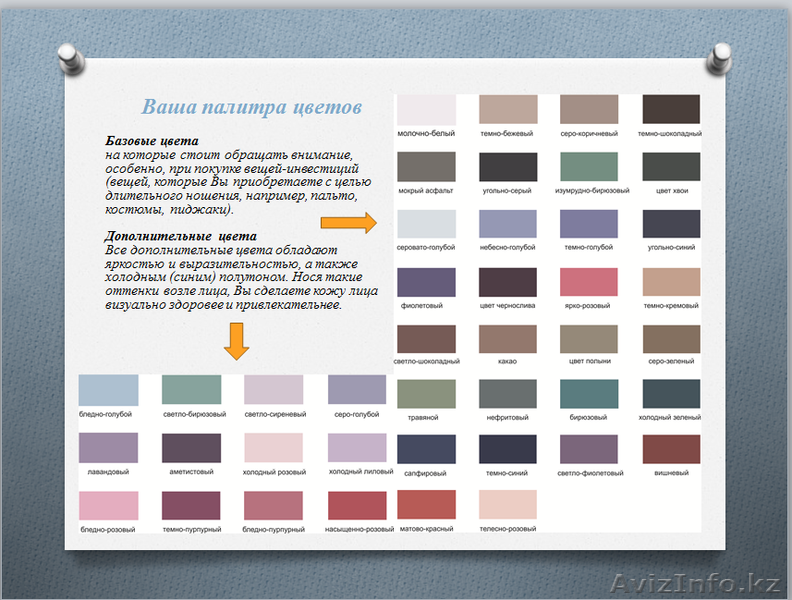
Task: Pick the ярко-розовый swatch
Action: [589, 282]
